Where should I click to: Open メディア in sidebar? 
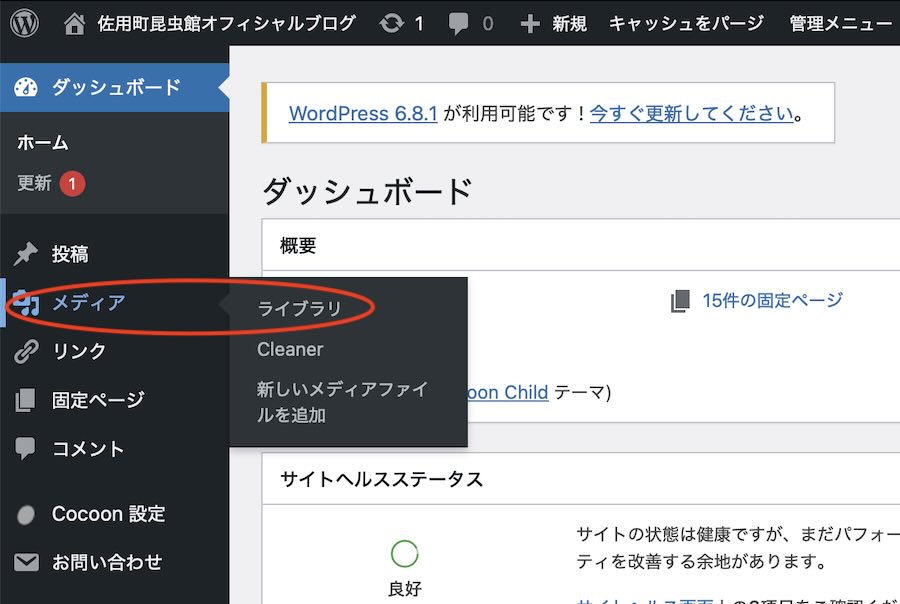(89, 303)
